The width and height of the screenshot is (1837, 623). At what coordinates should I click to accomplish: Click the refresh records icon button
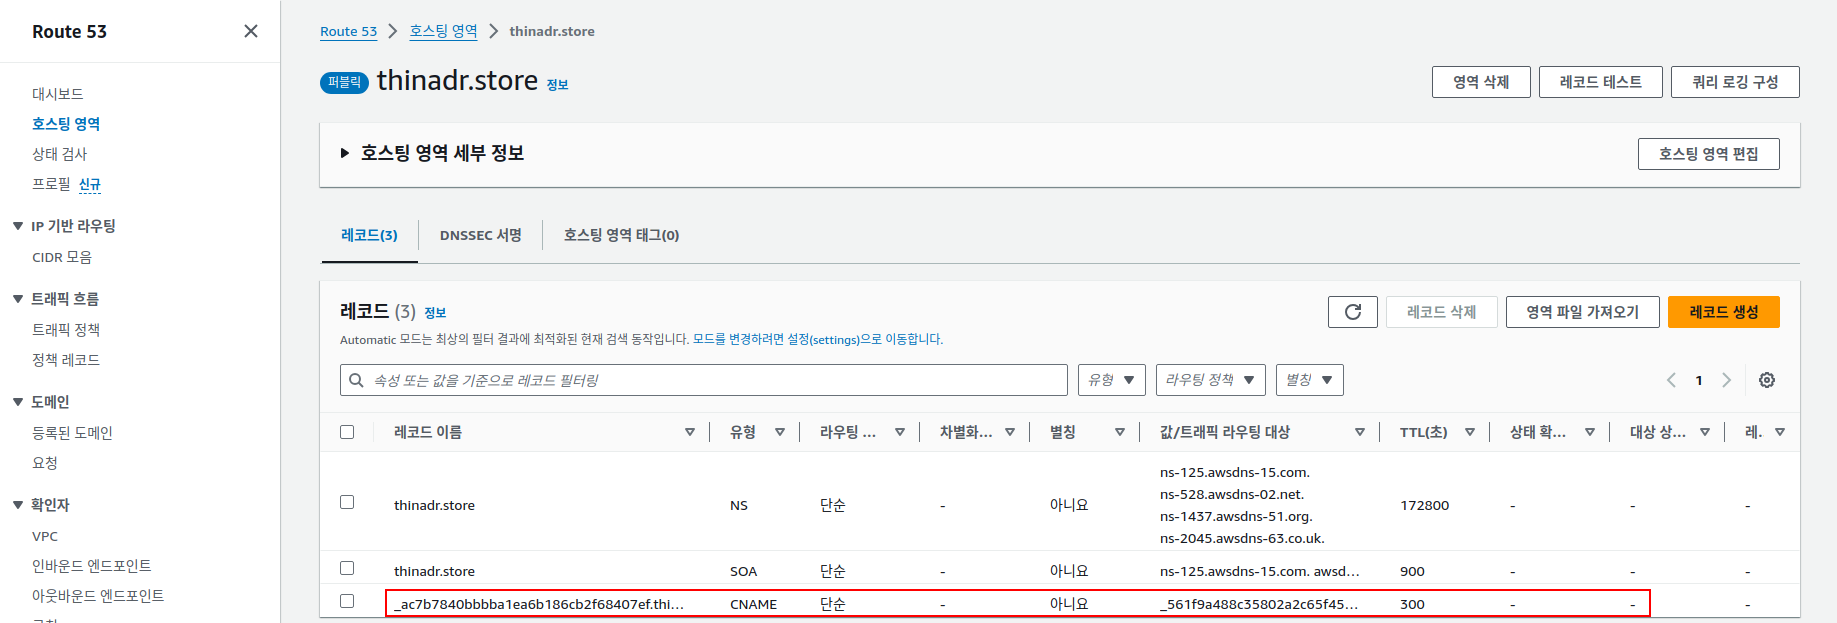(1353, 312)
